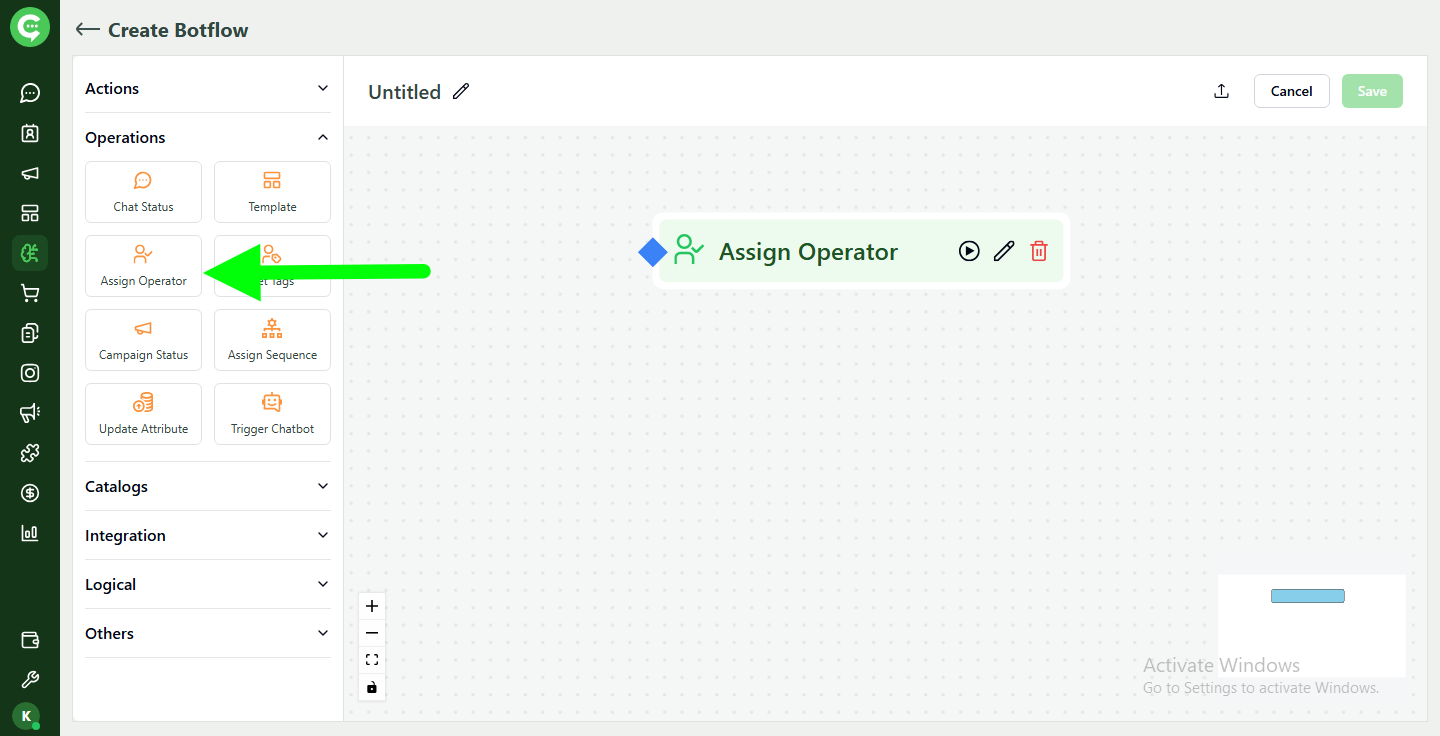Select the Trigger Chatbot operation
Image resolution: width=1440 pixels, height=736 pixels.
[x=272, y=413]
